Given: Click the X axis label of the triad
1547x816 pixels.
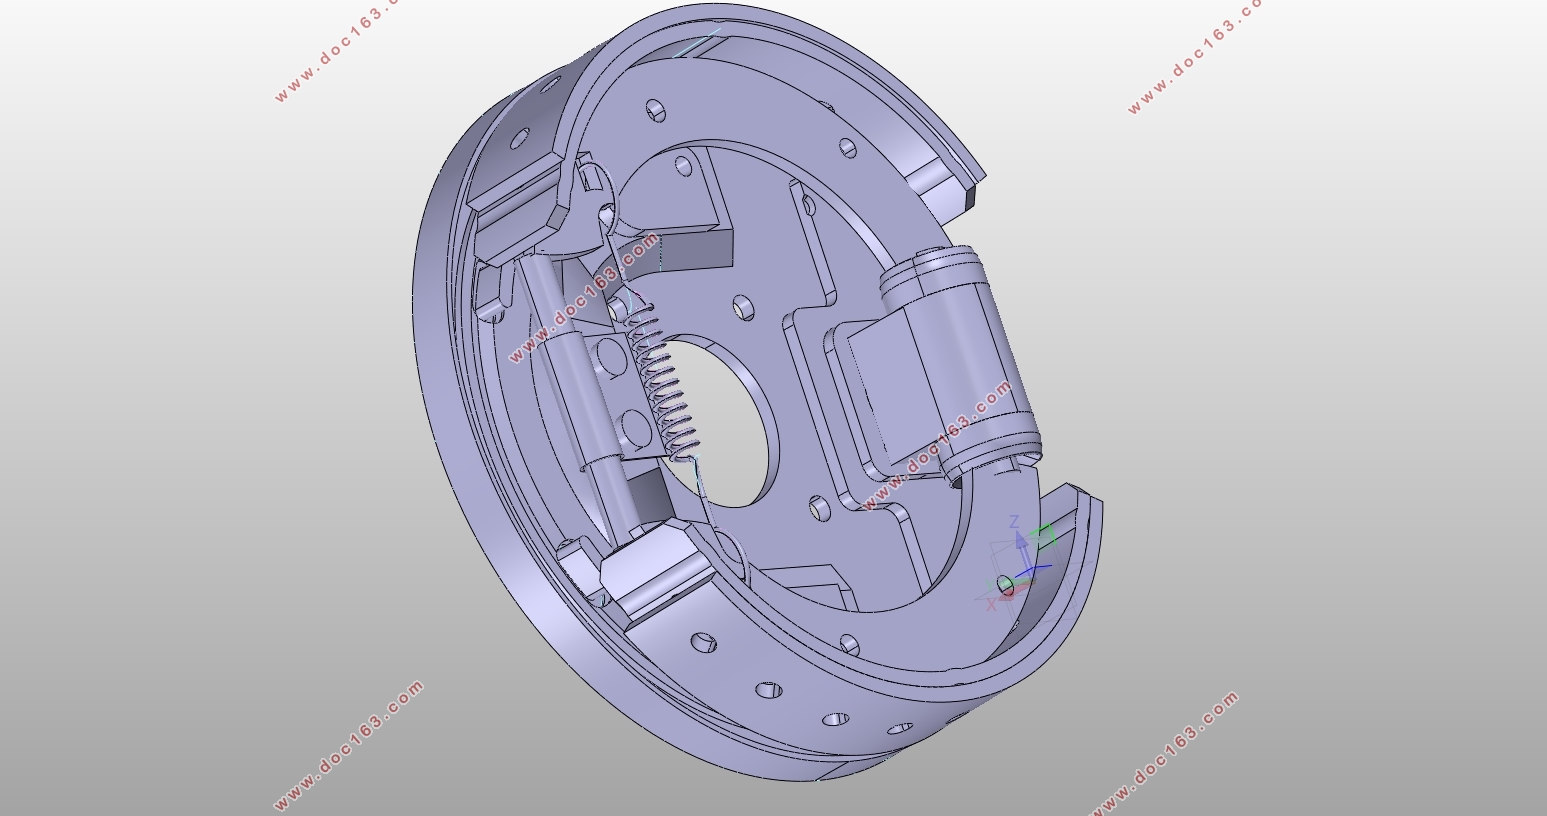Looking at the screenshot, I should coord(991,604).
